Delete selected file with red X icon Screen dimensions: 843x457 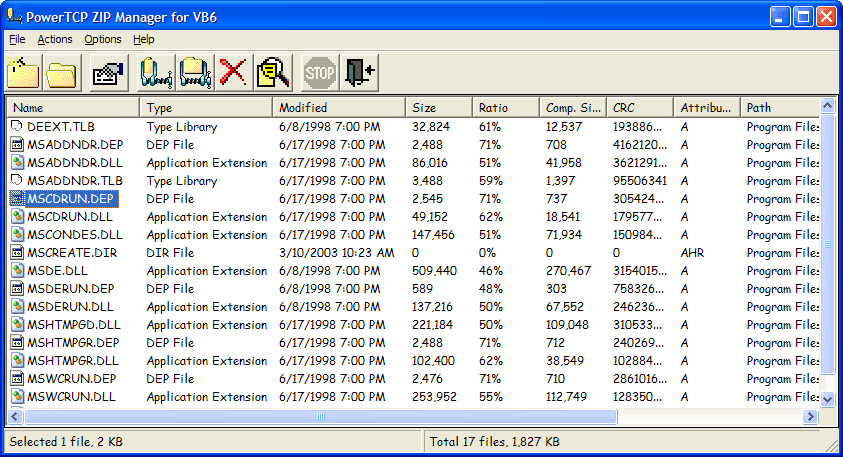pos(233,73)
